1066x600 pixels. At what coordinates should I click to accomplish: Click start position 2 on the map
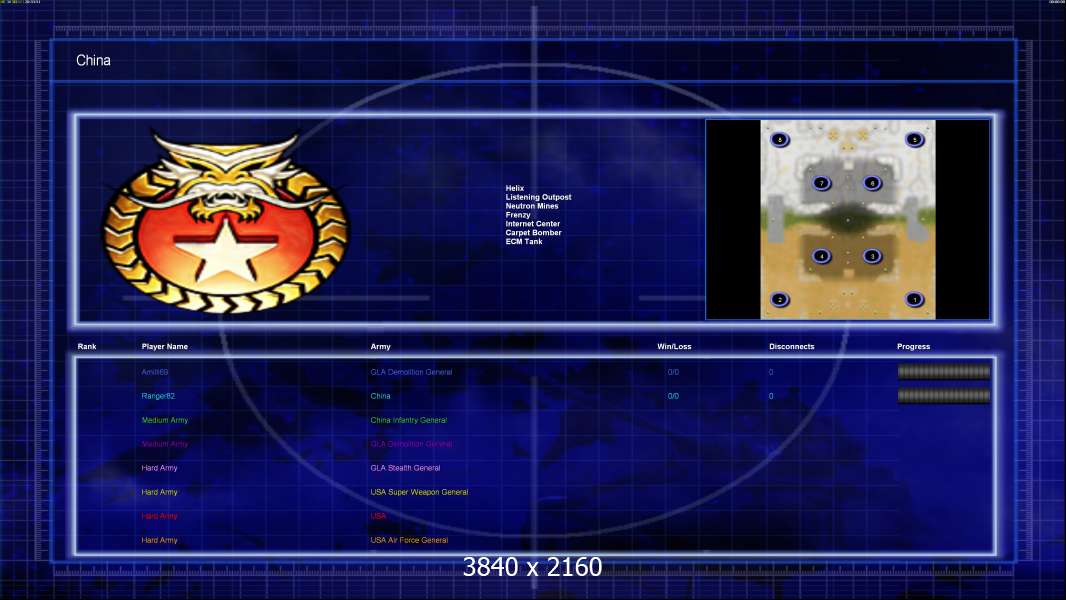[x=780, y=299]
